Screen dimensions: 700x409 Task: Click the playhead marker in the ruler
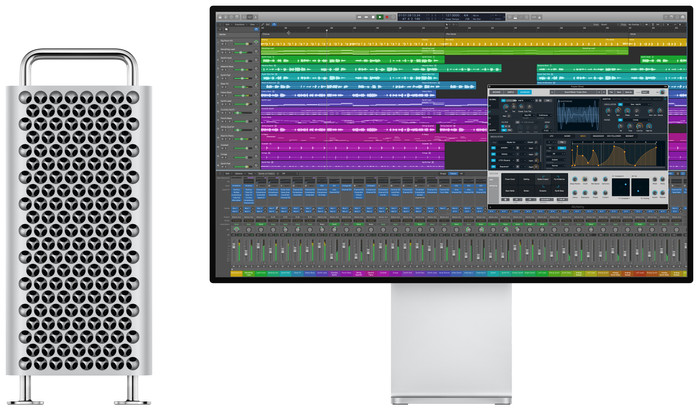pos(327,30)
